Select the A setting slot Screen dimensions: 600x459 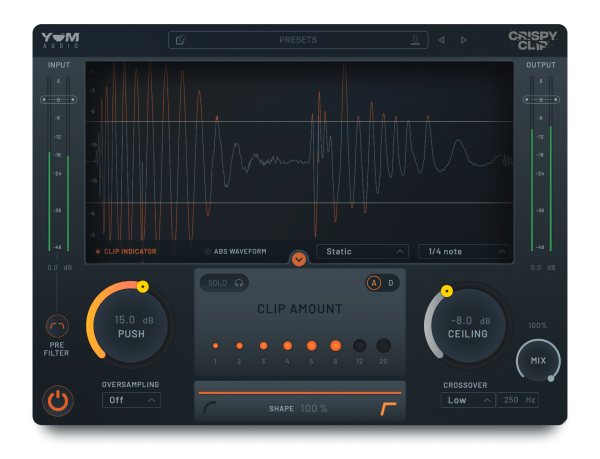[x=374, y=283]
